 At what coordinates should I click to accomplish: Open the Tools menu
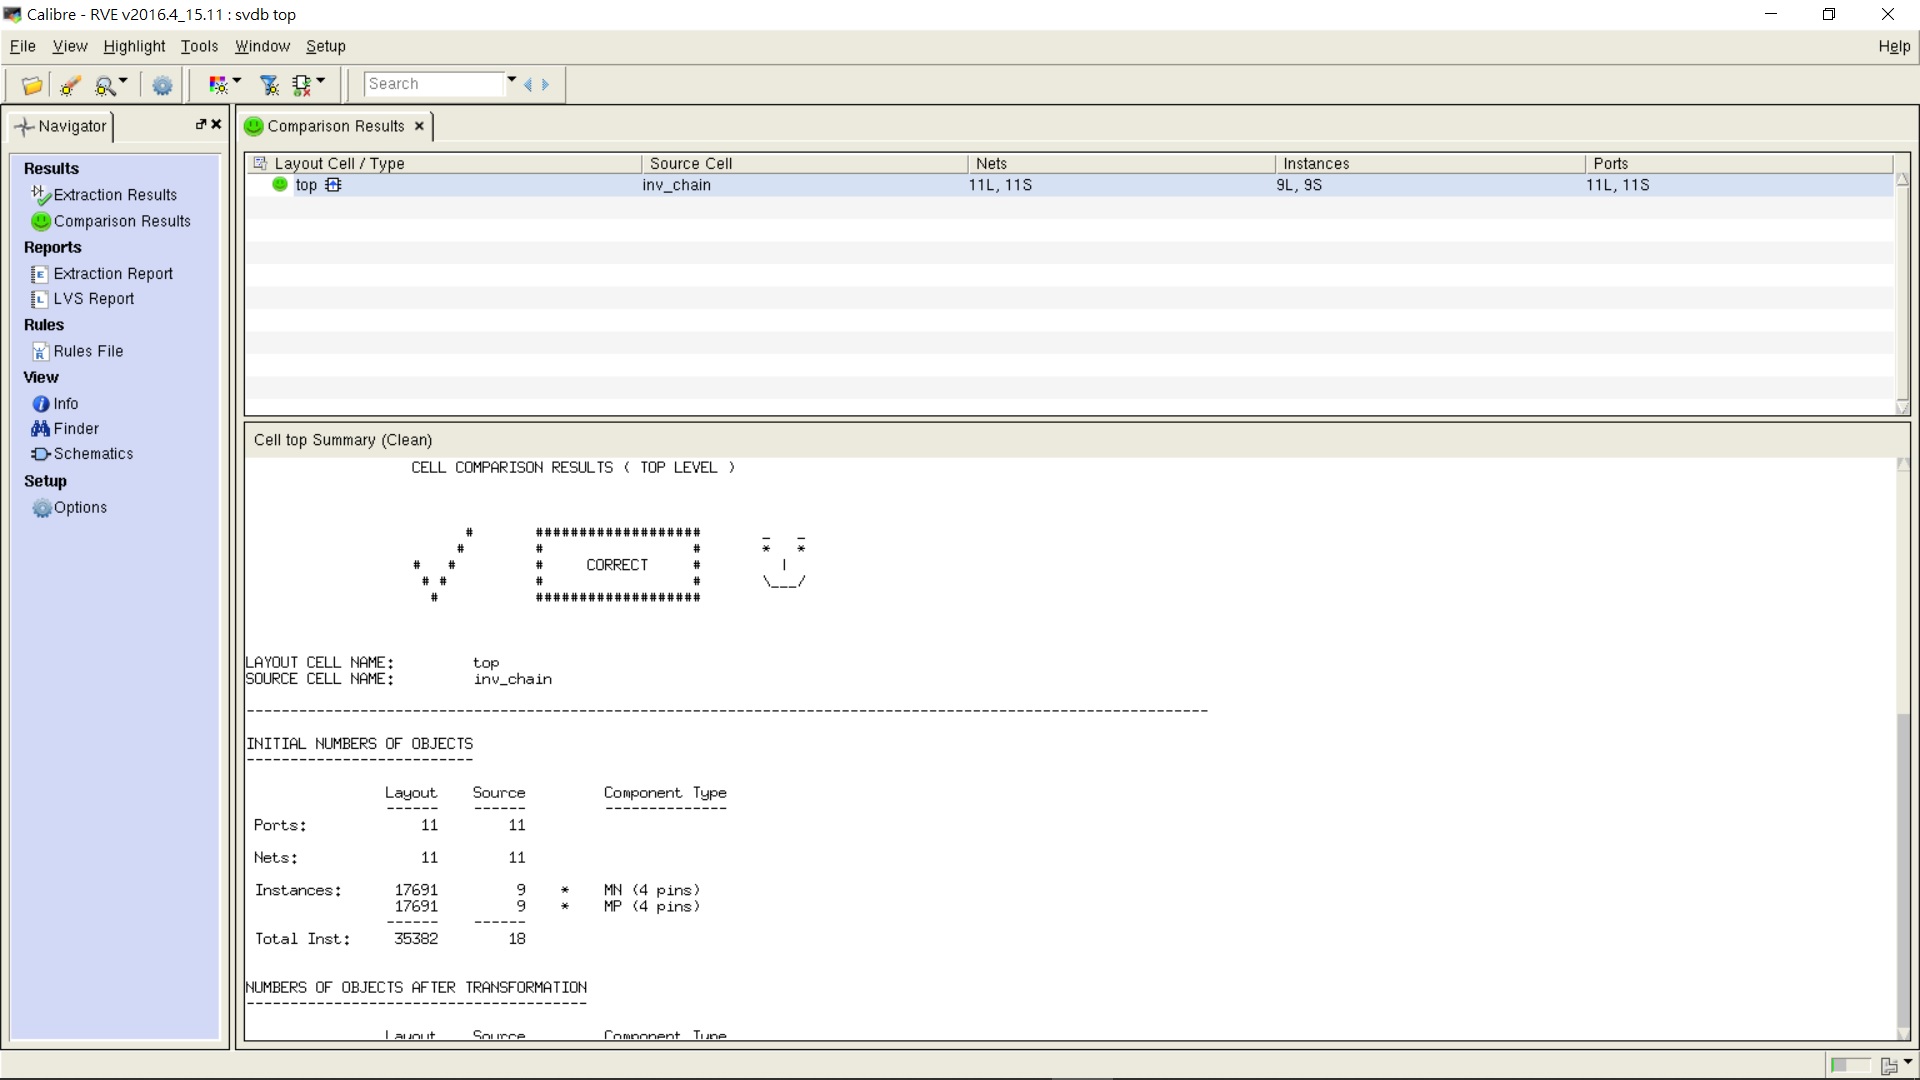(199, 46)
